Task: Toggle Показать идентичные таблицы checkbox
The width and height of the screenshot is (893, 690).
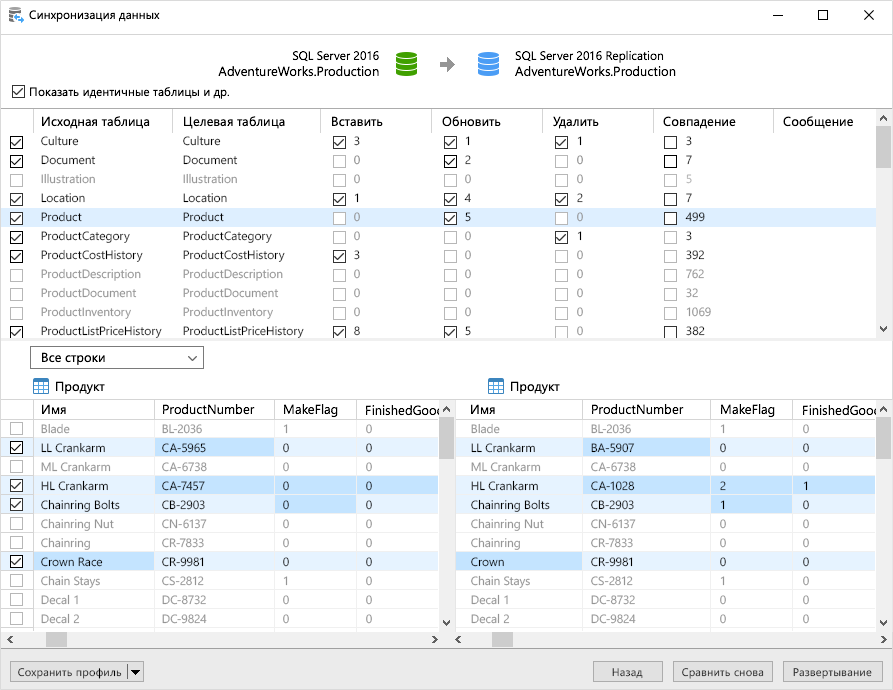Action: click(x=18, y=92)
